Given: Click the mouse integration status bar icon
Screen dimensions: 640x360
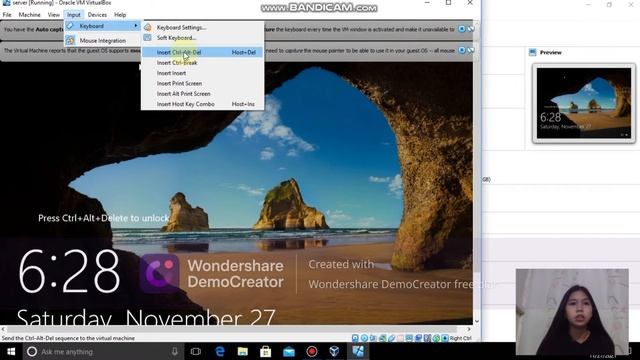Looking at the screenshot, I should click(x=436, y=338).
